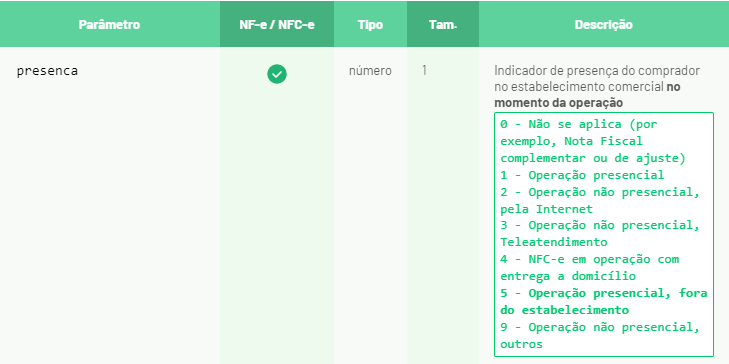Image resolution: width=729 pixels, height=364 pixels.
Task: Click the bold 'momento da operação' text
Action: (x=558, y=103)
